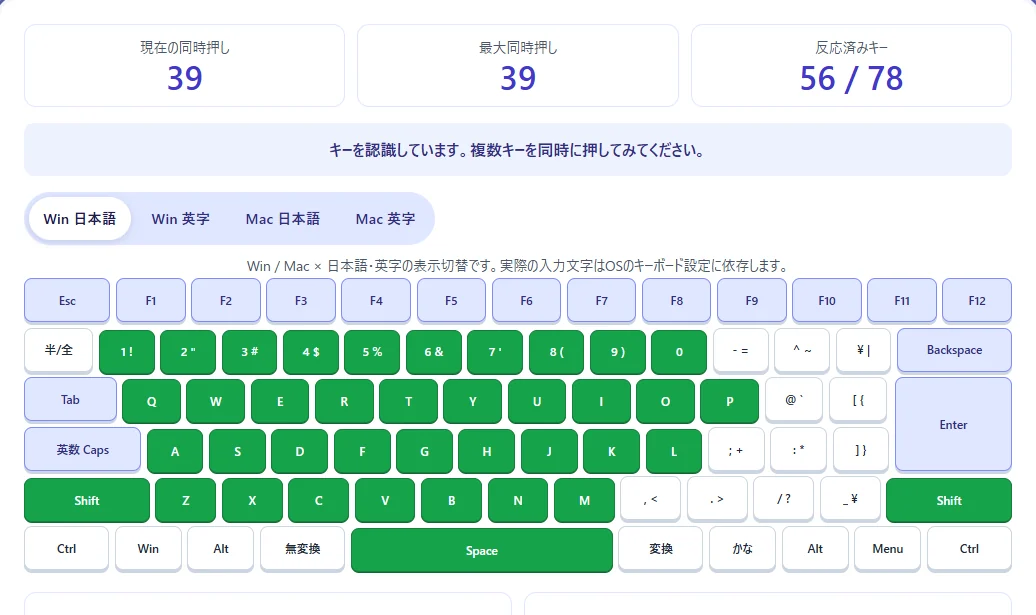Image resolution: width=1036 pixels, height=615 pixels.
Task: Click the @ ` key
Action: [x=794, y=400]
